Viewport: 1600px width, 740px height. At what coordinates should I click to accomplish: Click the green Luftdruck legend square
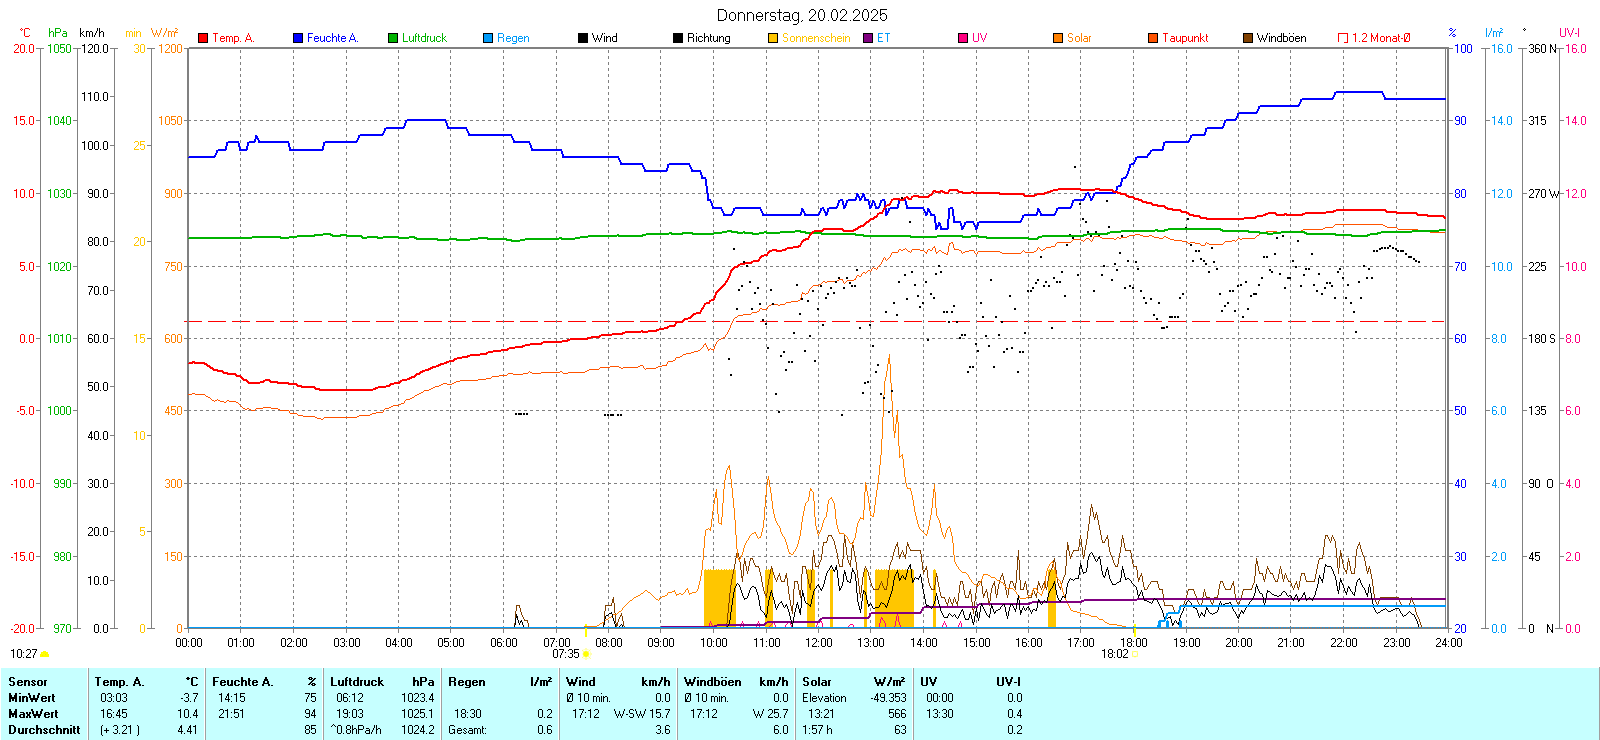(393, 38)
